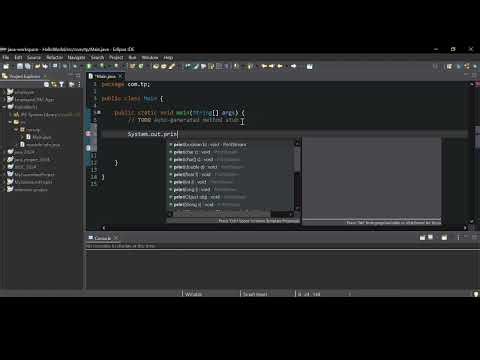The image size is (480, 360).
Task: Open Project Explorer view menu (three dots)
Action: tap(79, 84)
